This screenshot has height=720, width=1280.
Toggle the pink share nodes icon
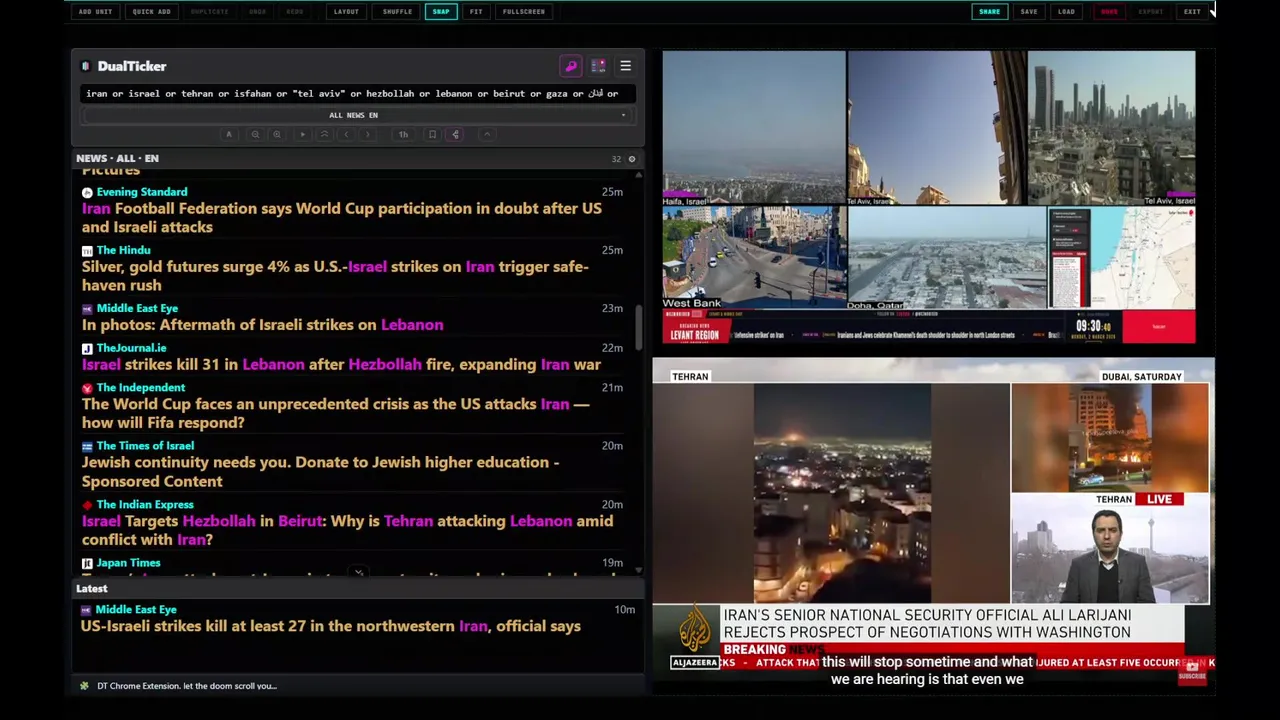(x=455, y=134)
